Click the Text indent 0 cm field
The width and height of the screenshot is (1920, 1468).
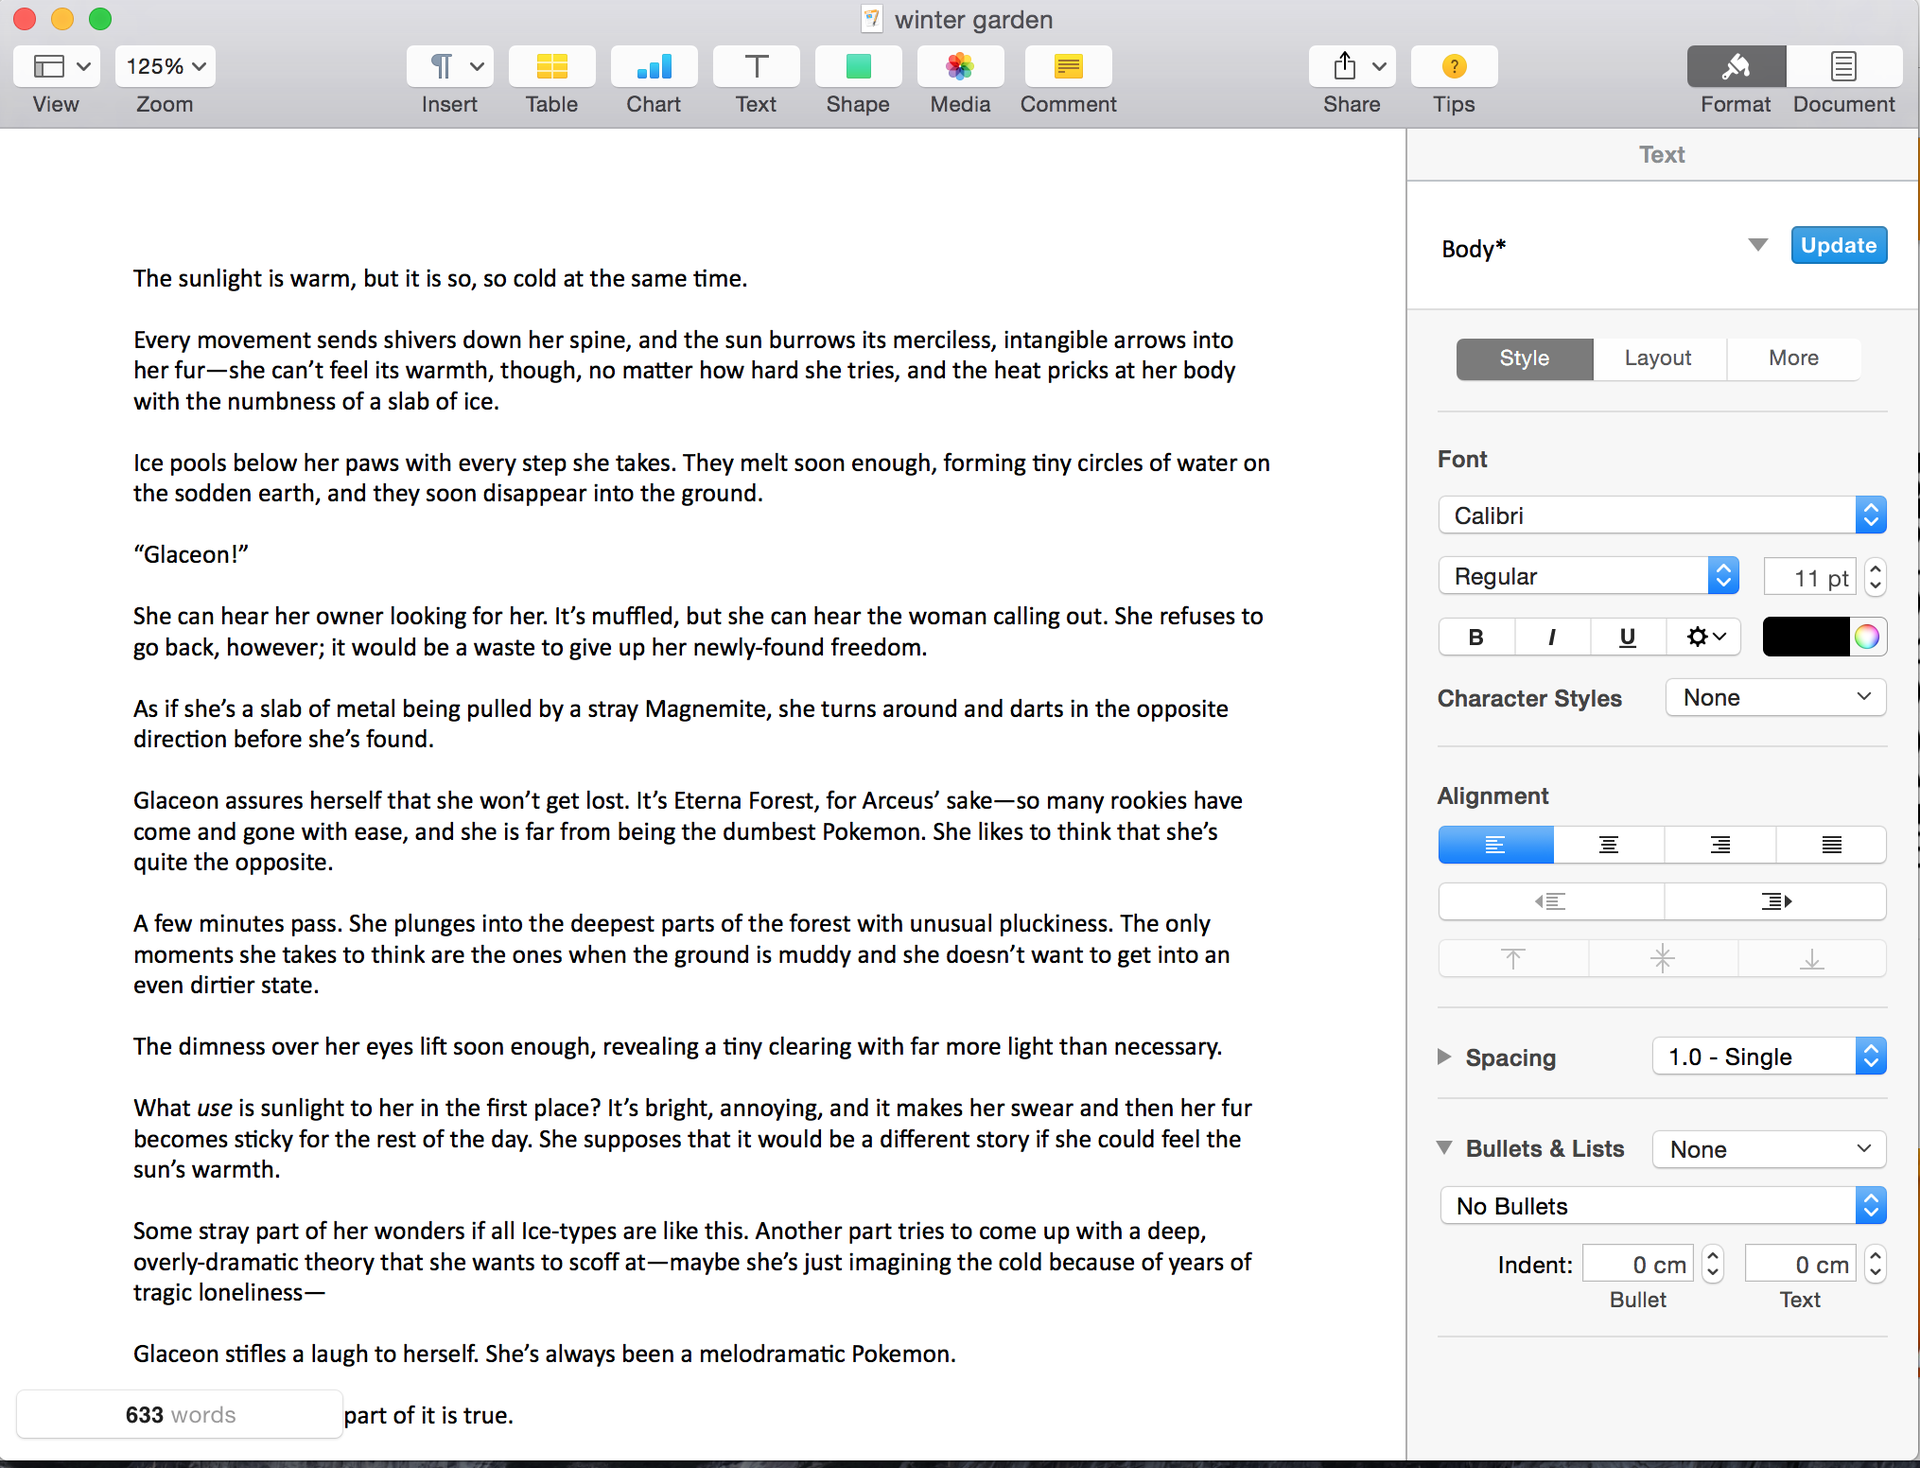[x=1801, y=1264]
